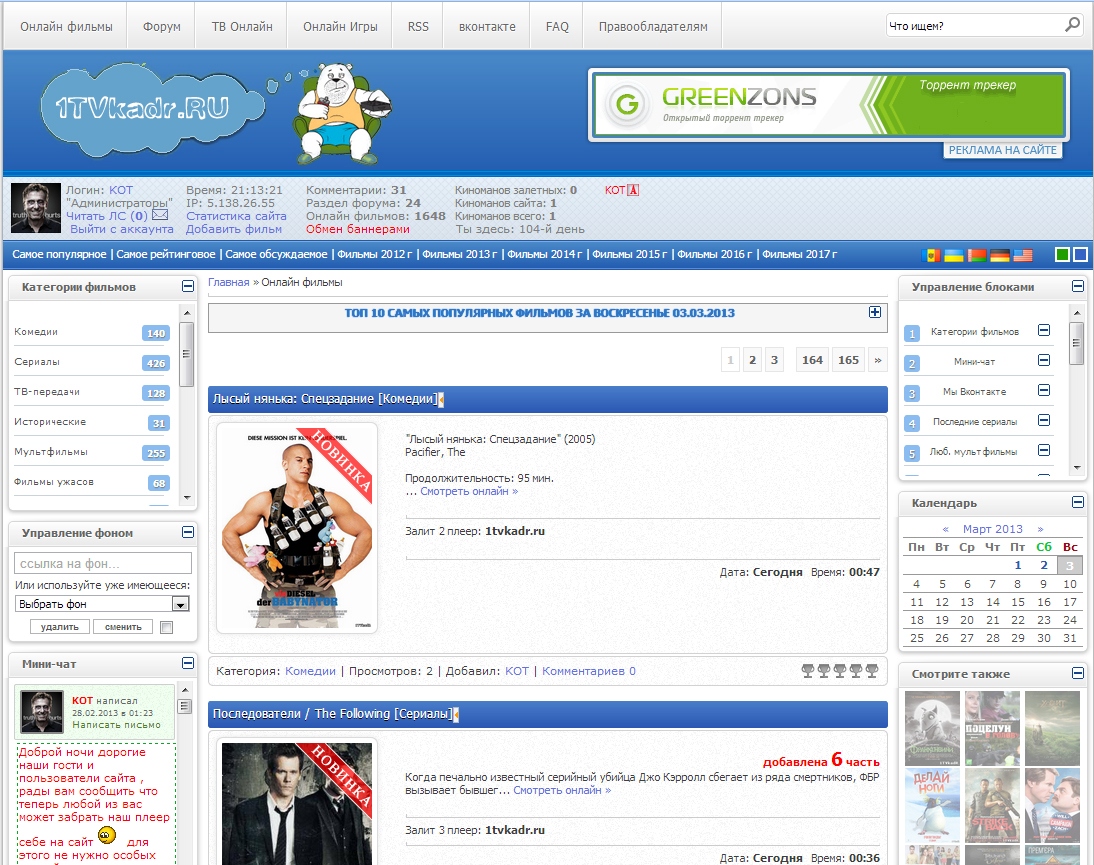Image resolution: width=1094 pixels, height=865 pixels.
Task: Choose the green color theme swatch
Action: pyautogui.click(x=1062, y=255)
